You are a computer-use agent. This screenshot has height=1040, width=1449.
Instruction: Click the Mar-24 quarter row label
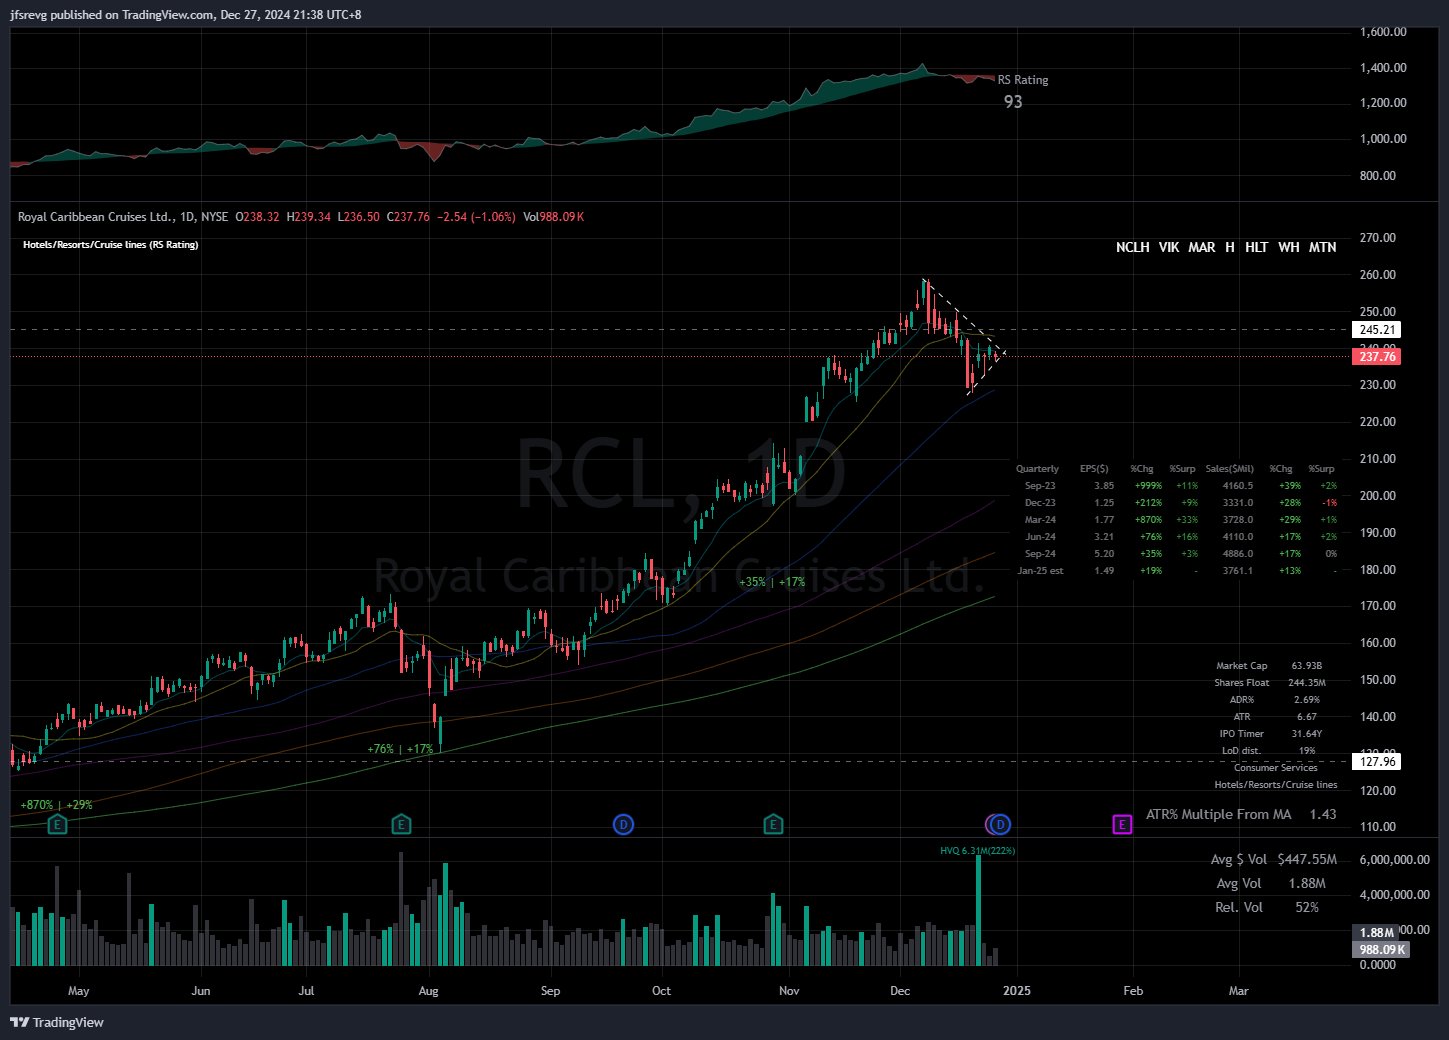(1040, 520)
